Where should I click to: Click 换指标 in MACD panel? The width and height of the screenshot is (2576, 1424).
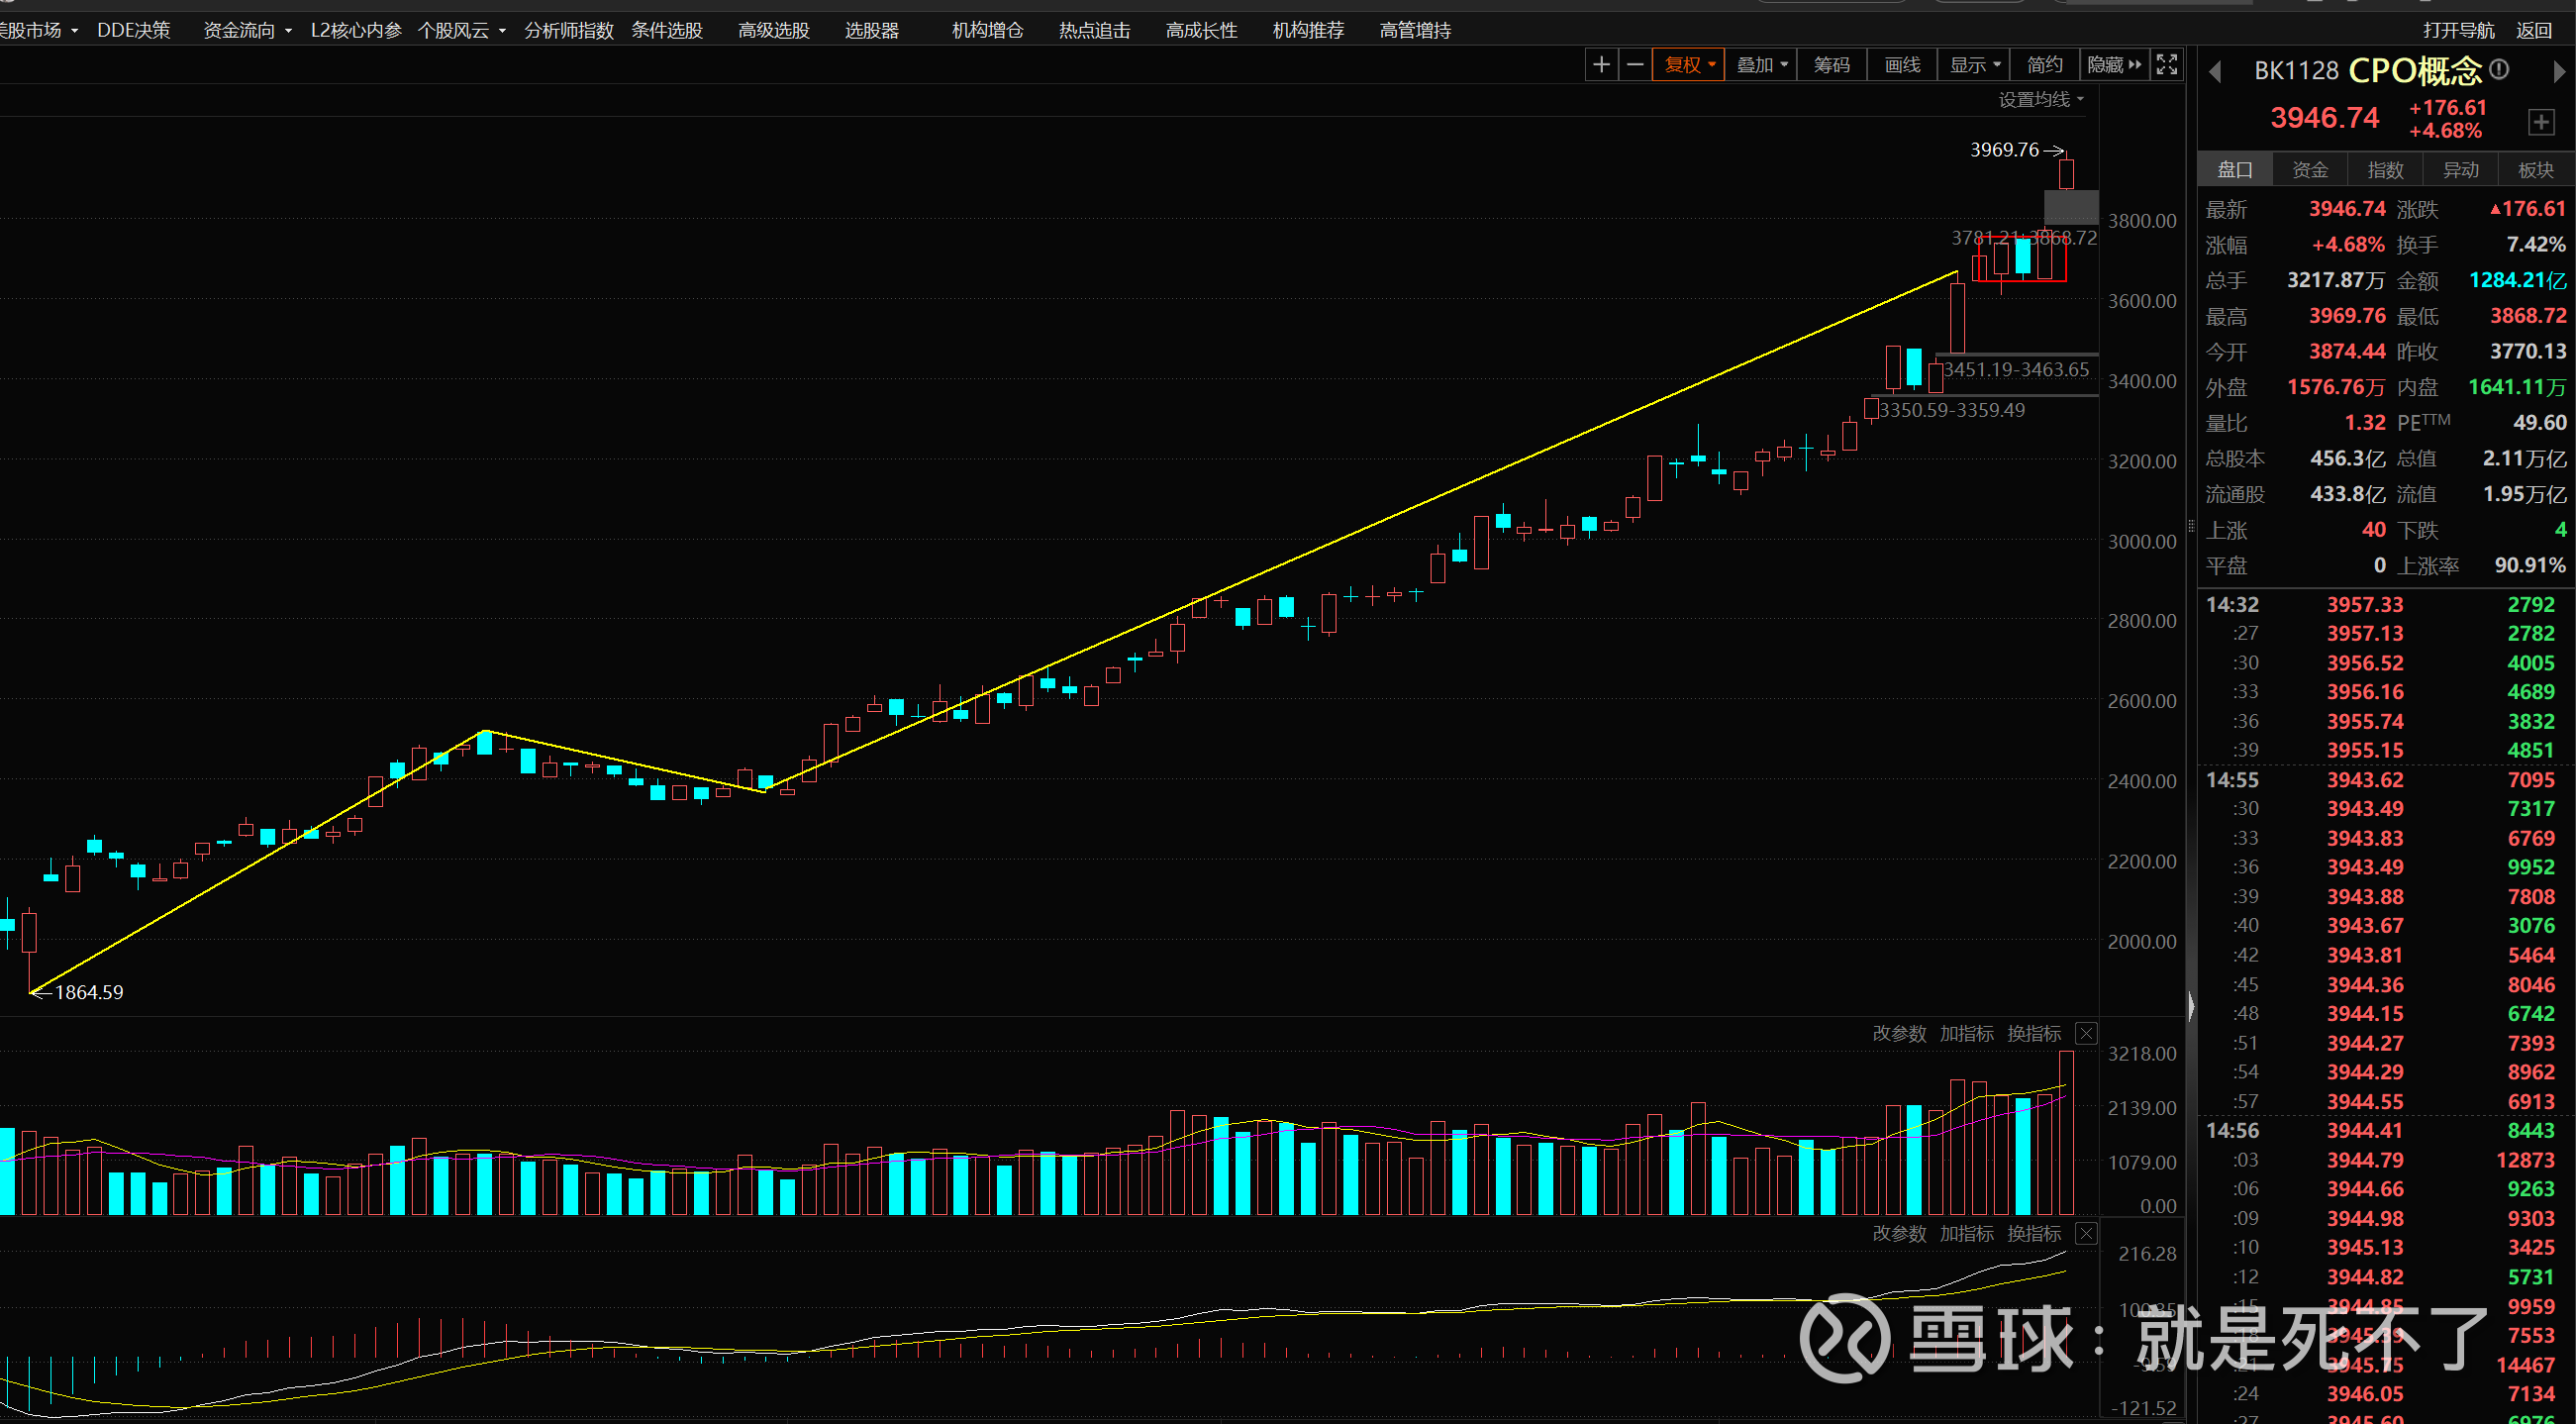pyautogui.click(x=2034, y=1233)
